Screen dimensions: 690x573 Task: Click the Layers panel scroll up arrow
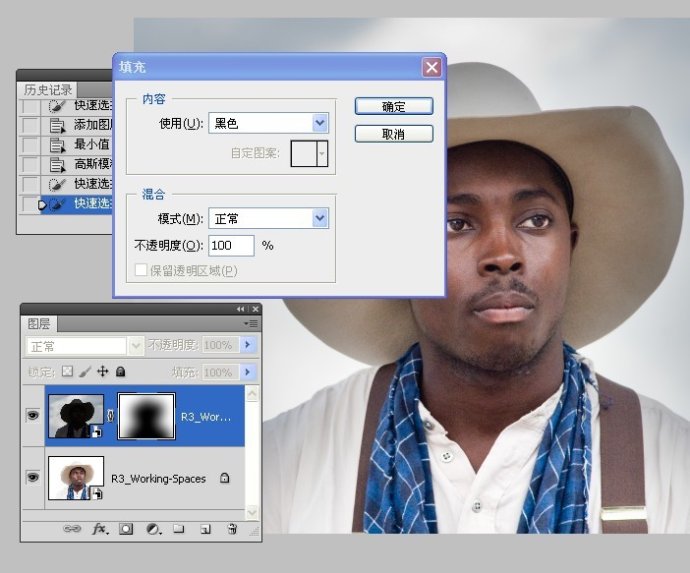pos(252,393)
